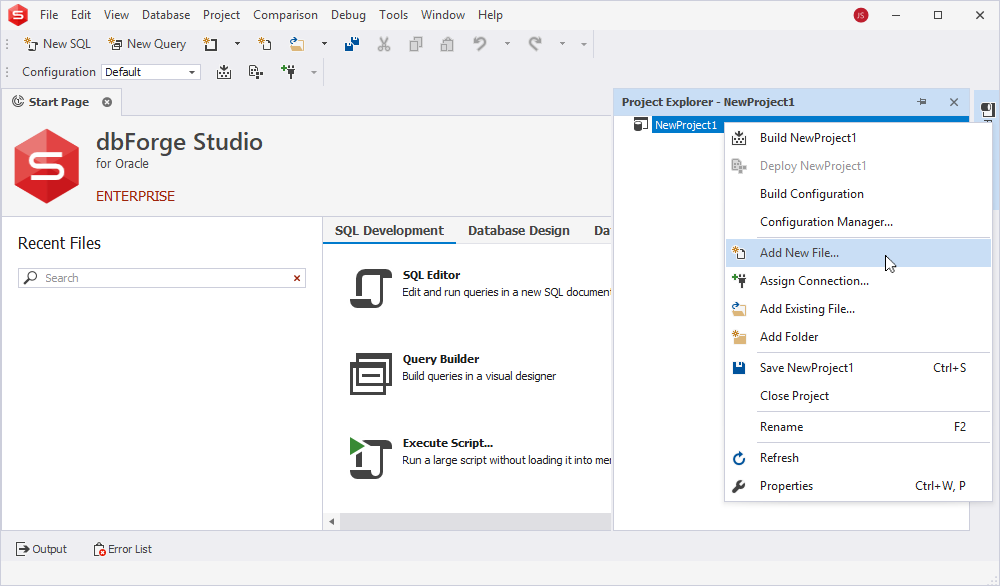Image resolution: width=1000 pixels, height=586 pixels.
Task: Select the NewProject1 tree node
Action: click(686, 125)
